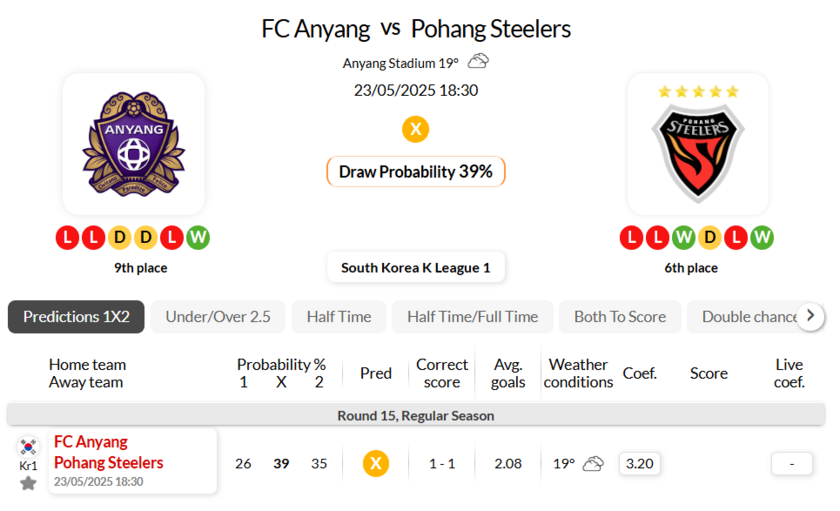Switch to the Under/Over 2.5 tab
This screenshot has width=840, height=511.
[x=218, y=317]
